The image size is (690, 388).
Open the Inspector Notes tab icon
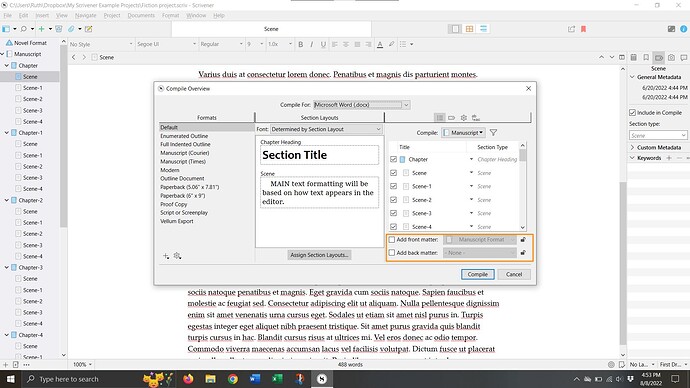pos(634,58)
